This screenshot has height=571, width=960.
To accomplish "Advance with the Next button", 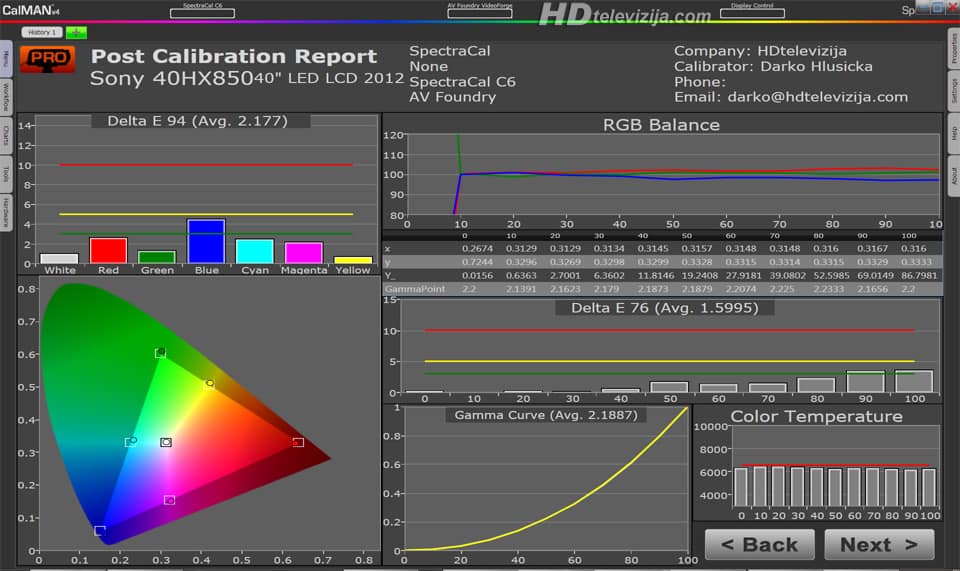I will pos(879,544).
